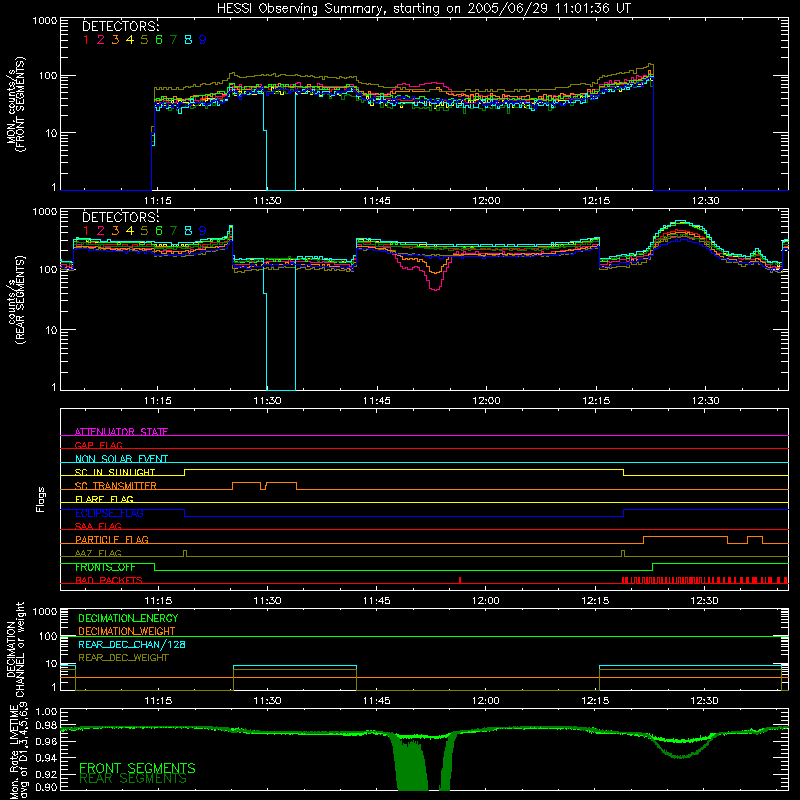
Task: Click the DETECTORS: label in rear segments plot
Action: (120, 217)
